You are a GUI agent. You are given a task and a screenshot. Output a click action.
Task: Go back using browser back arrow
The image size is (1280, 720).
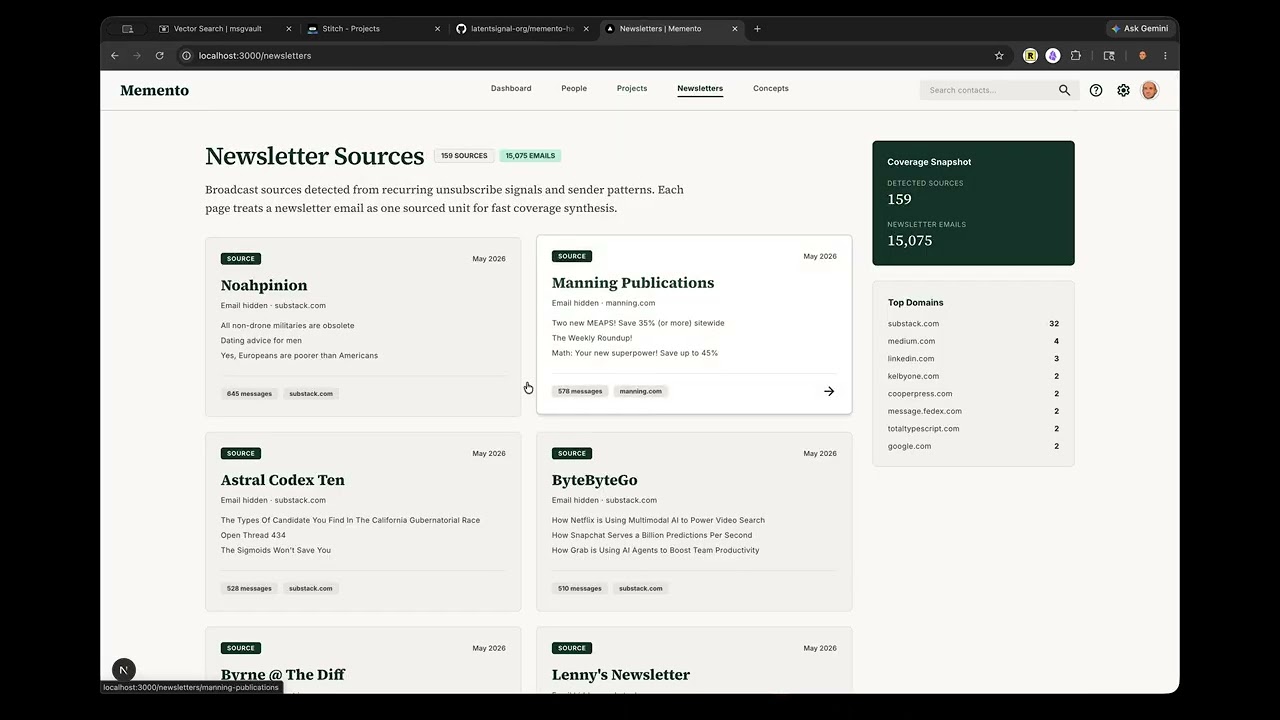(114, 56)
